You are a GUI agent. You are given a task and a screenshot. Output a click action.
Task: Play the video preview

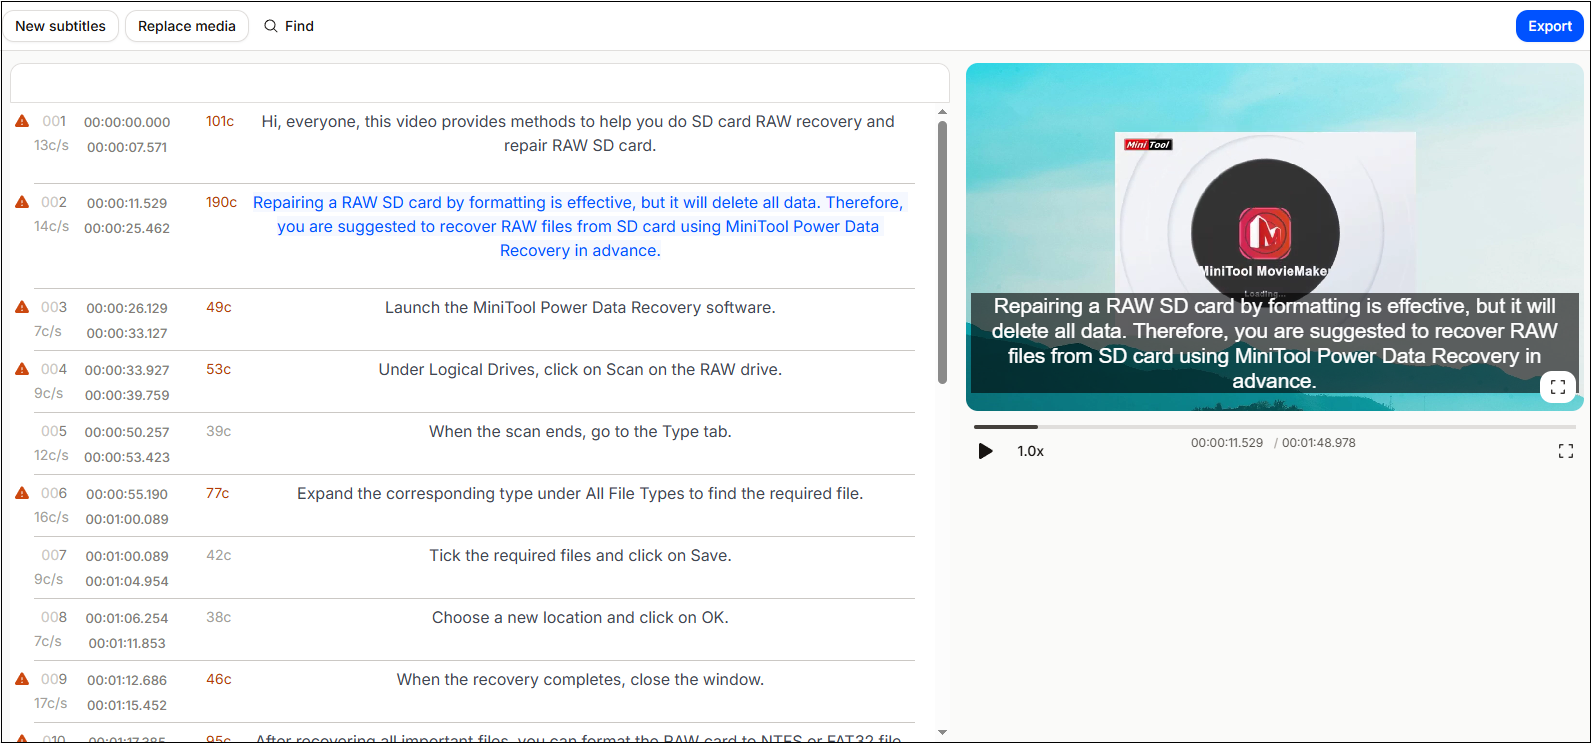pos(985,451)
